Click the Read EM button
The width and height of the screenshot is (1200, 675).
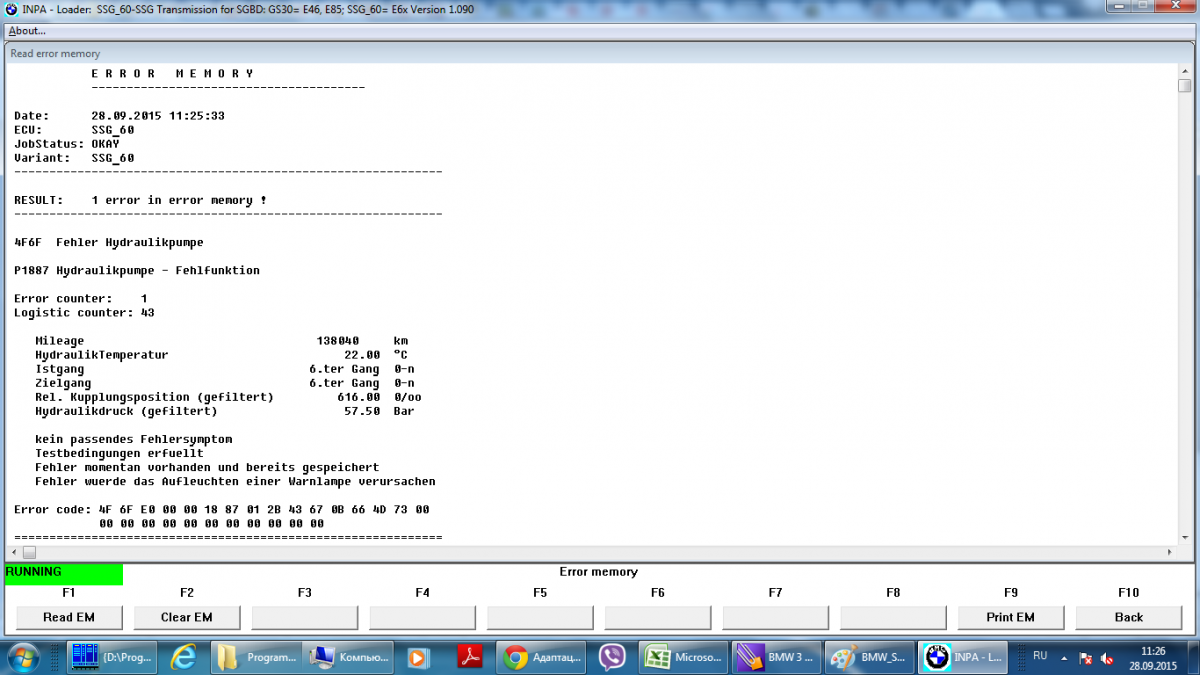(68, 617)
